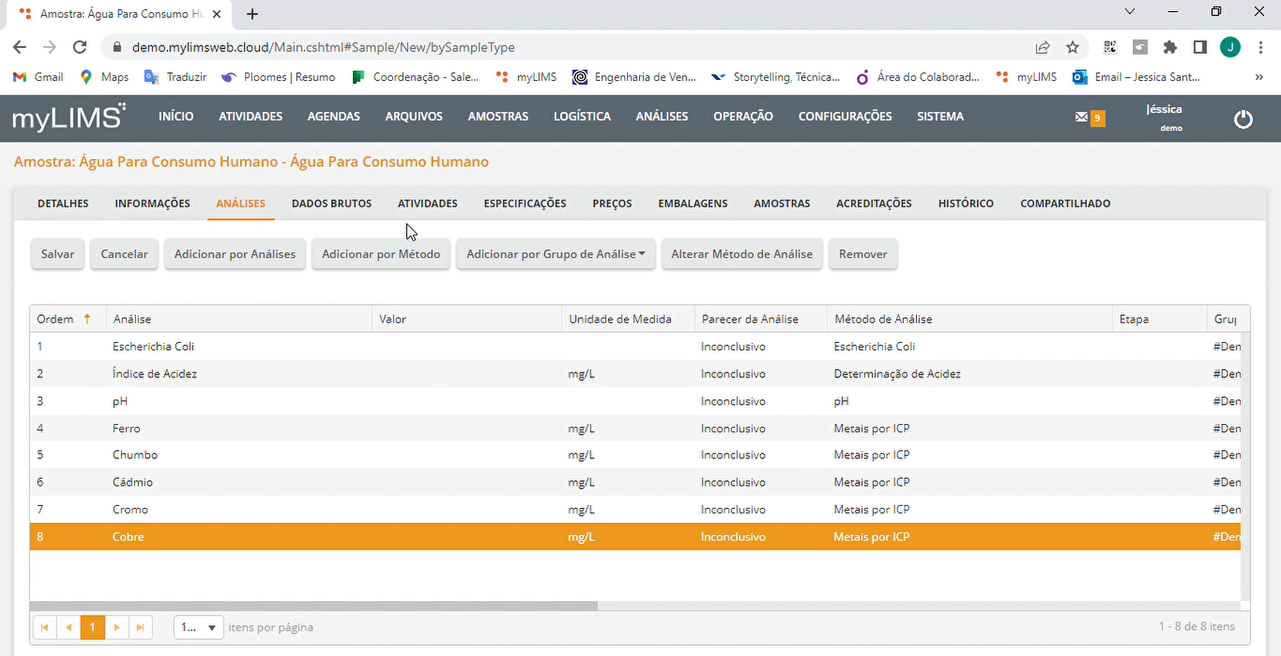Open the Ploomes | Resumo bookmark

[x=278, y=77]
